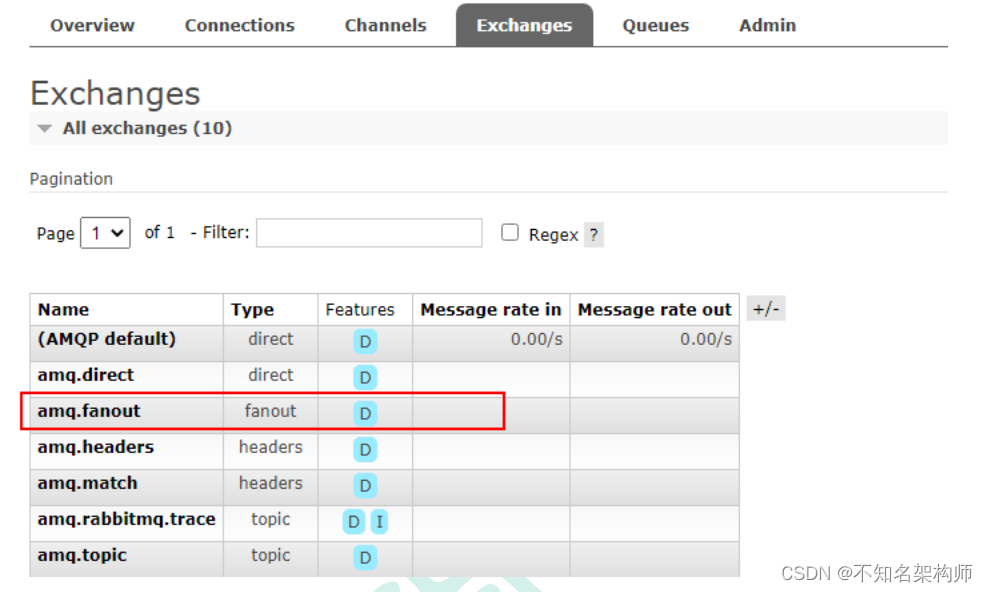
Task: Click the +/- column toggle button
Action: click(766, 309)
